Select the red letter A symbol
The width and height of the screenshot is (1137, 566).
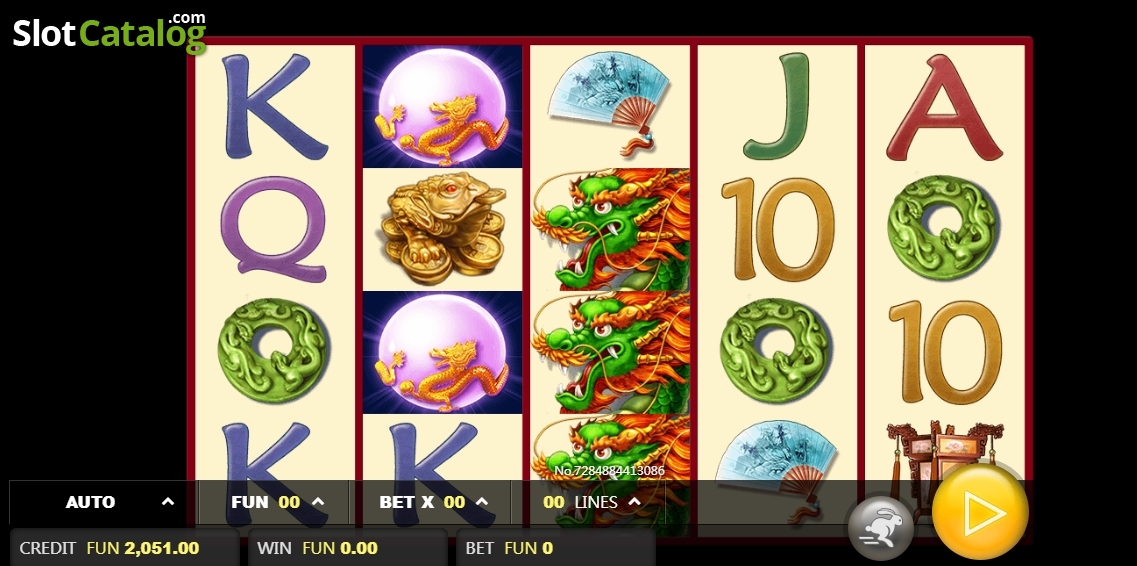coord(944,107)
